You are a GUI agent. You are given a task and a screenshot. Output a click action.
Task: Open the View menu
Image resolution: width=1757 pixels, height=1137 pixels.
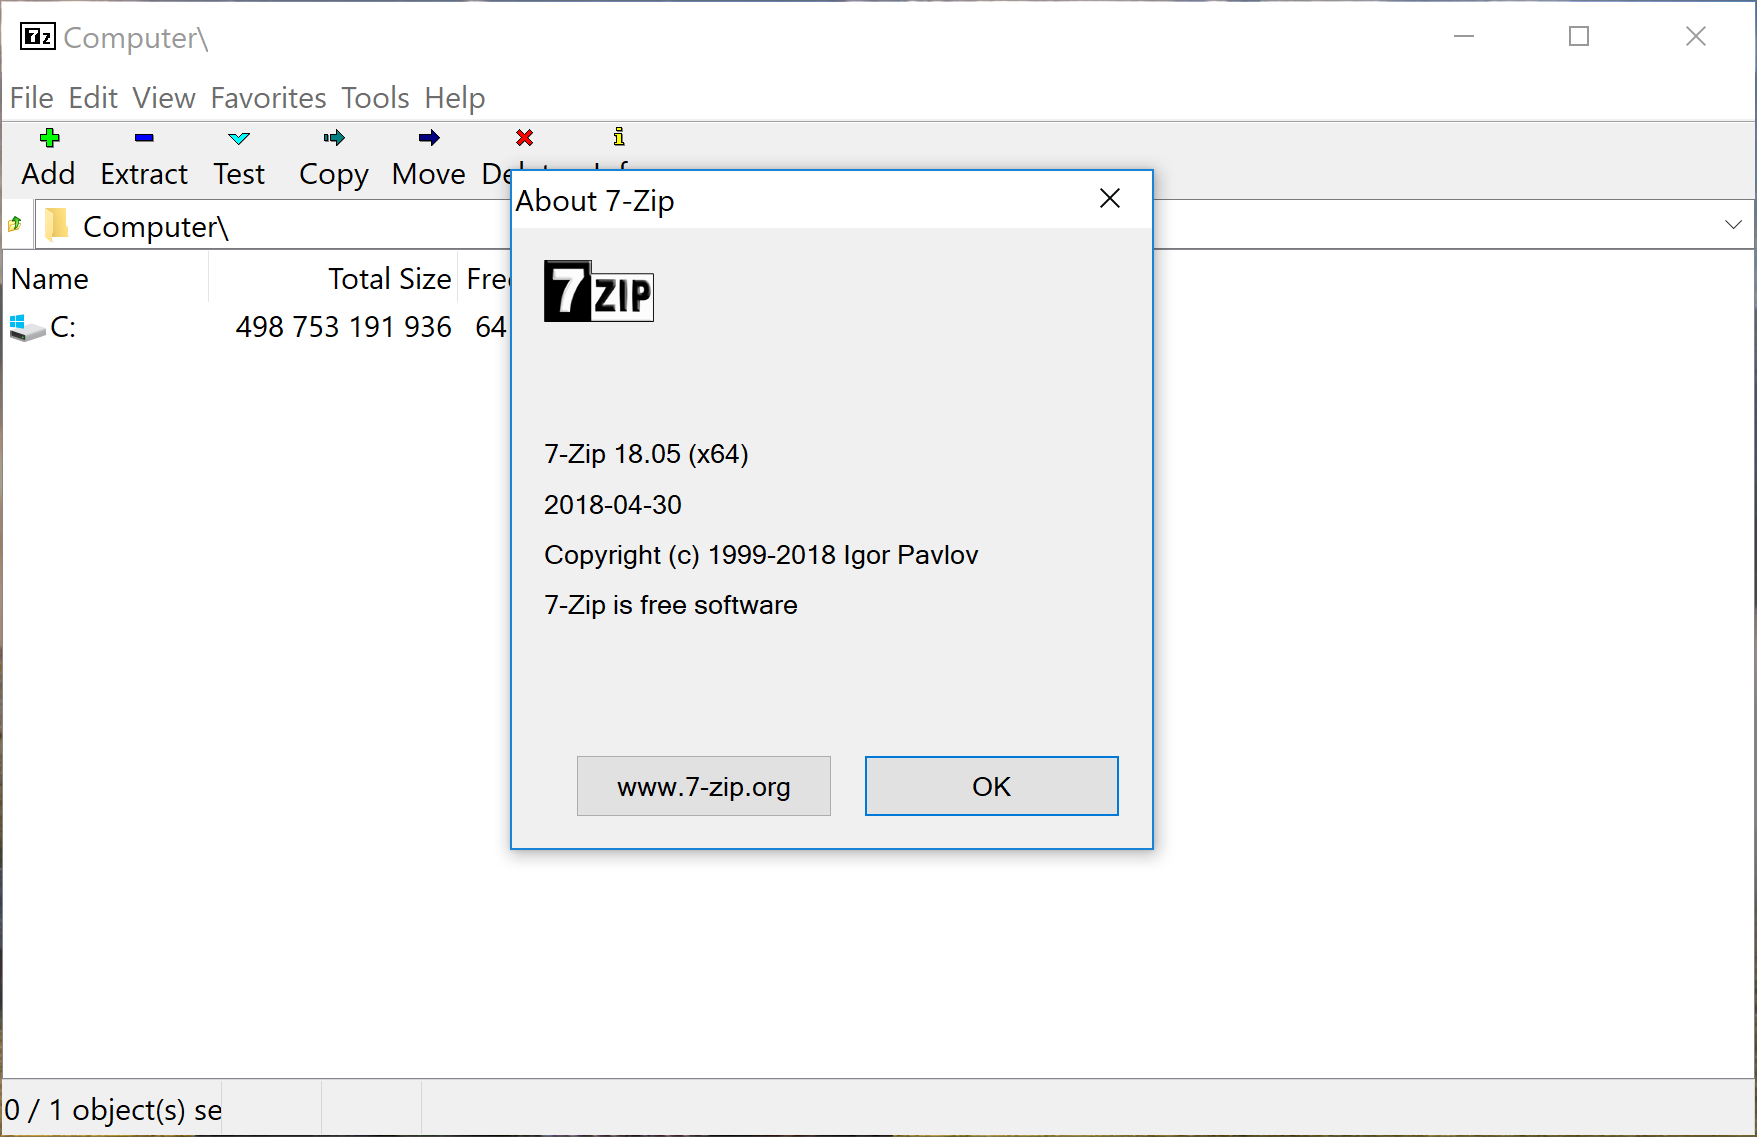(164, 98)
